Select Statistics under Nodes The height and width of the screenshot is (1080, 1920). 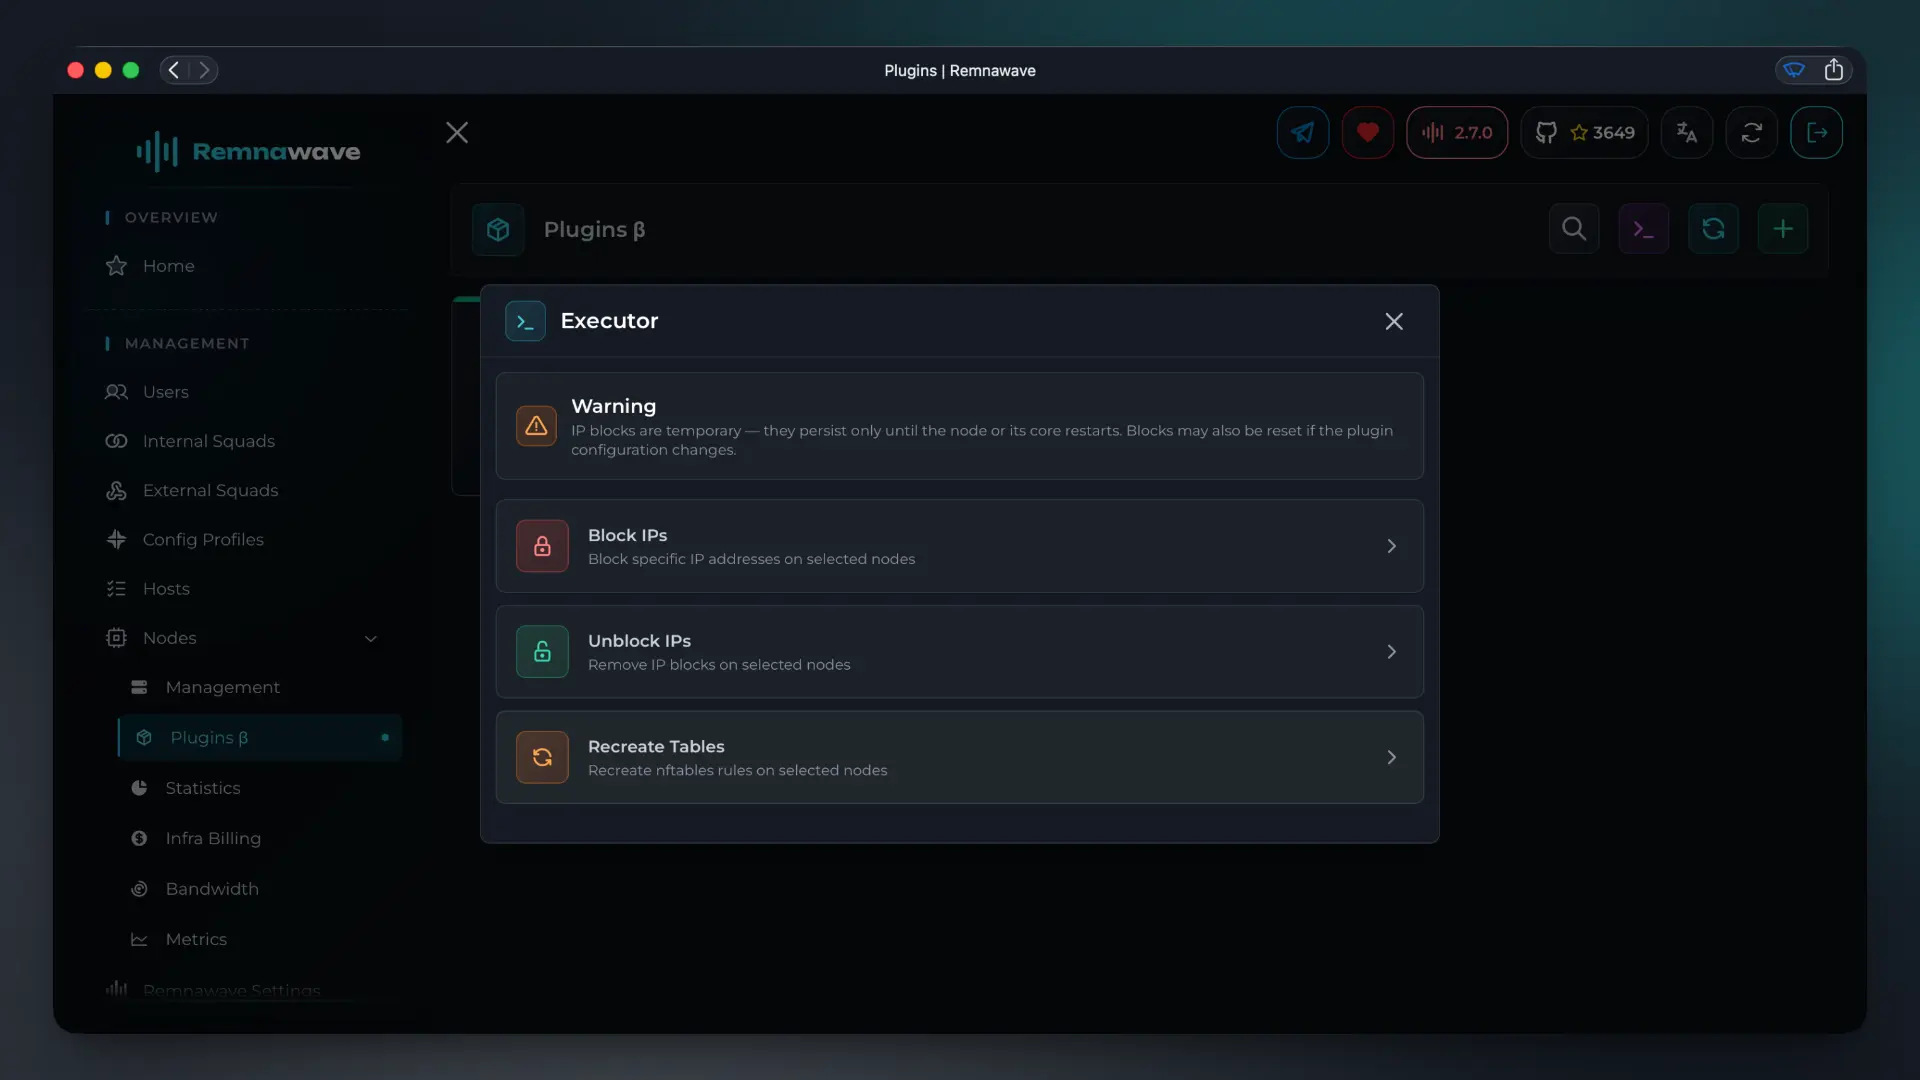(203, 788)
